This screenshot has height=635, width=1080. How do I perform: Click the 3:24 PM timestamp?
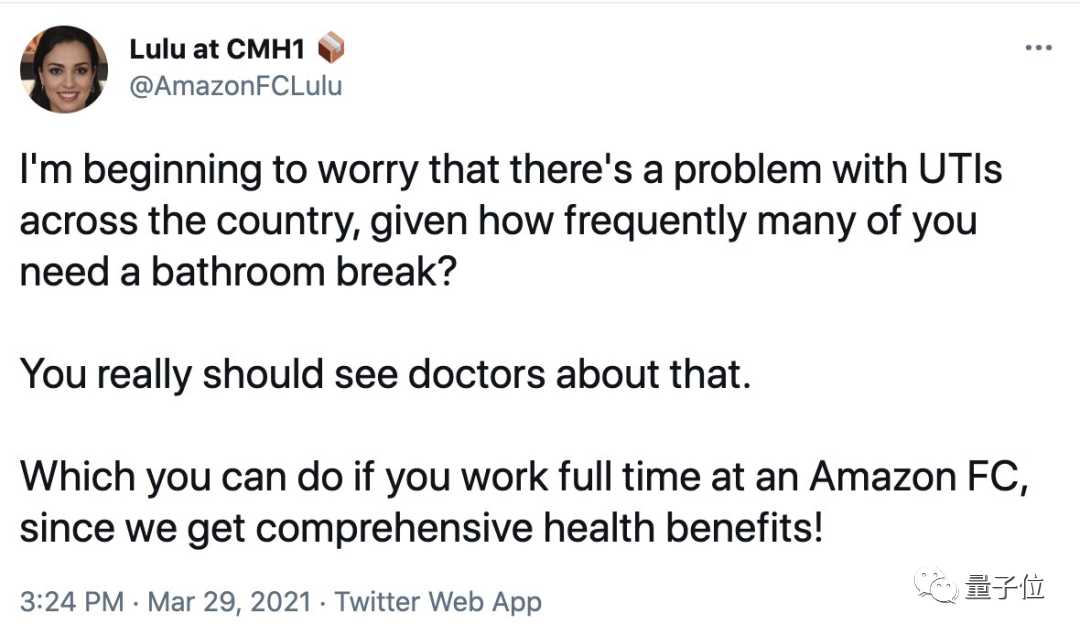click(72, 602)
